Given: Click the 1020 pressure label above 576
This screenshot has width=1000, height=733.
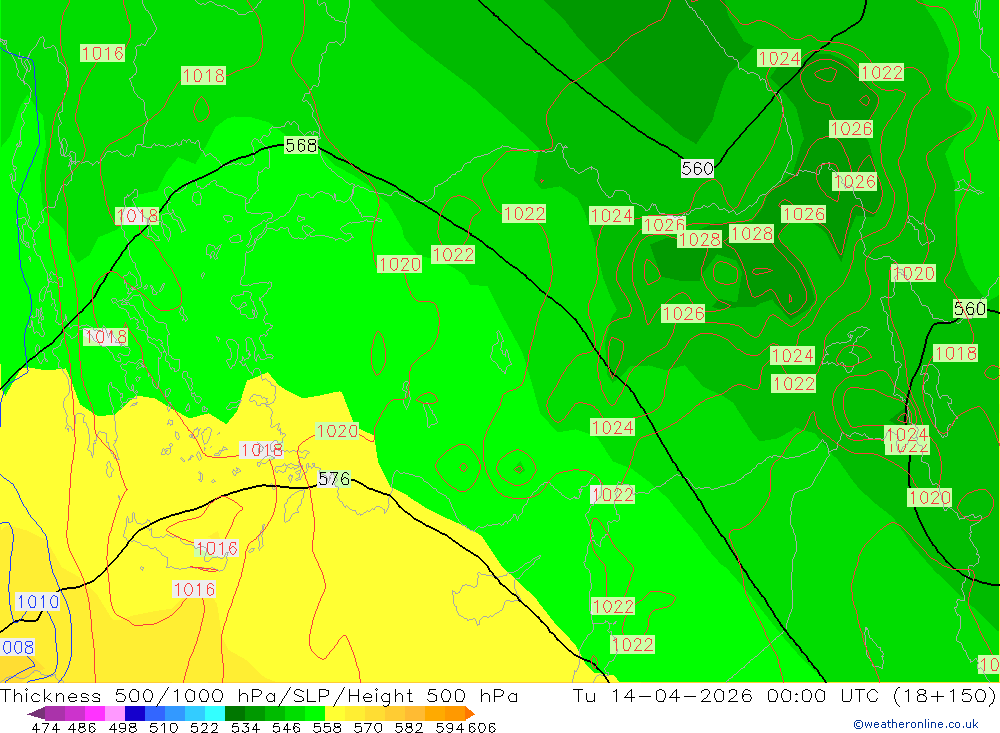Looking at the screenshot, I should click(337, 431).
